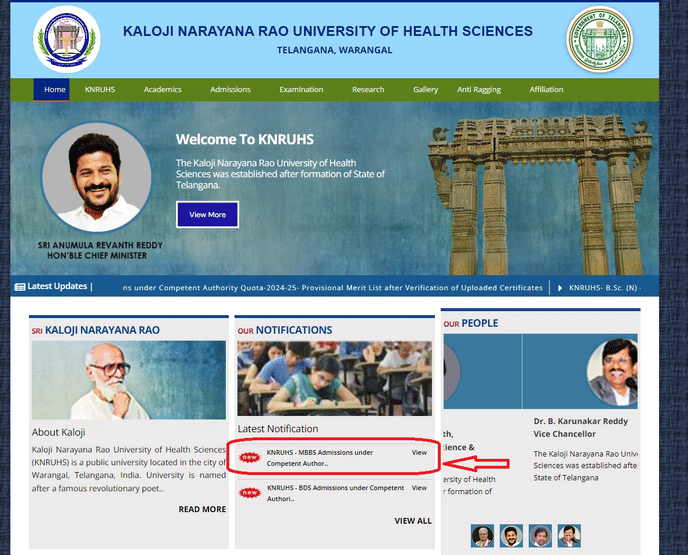
Task: Go to the Anti Ragging page
Action: coord(479,90)
